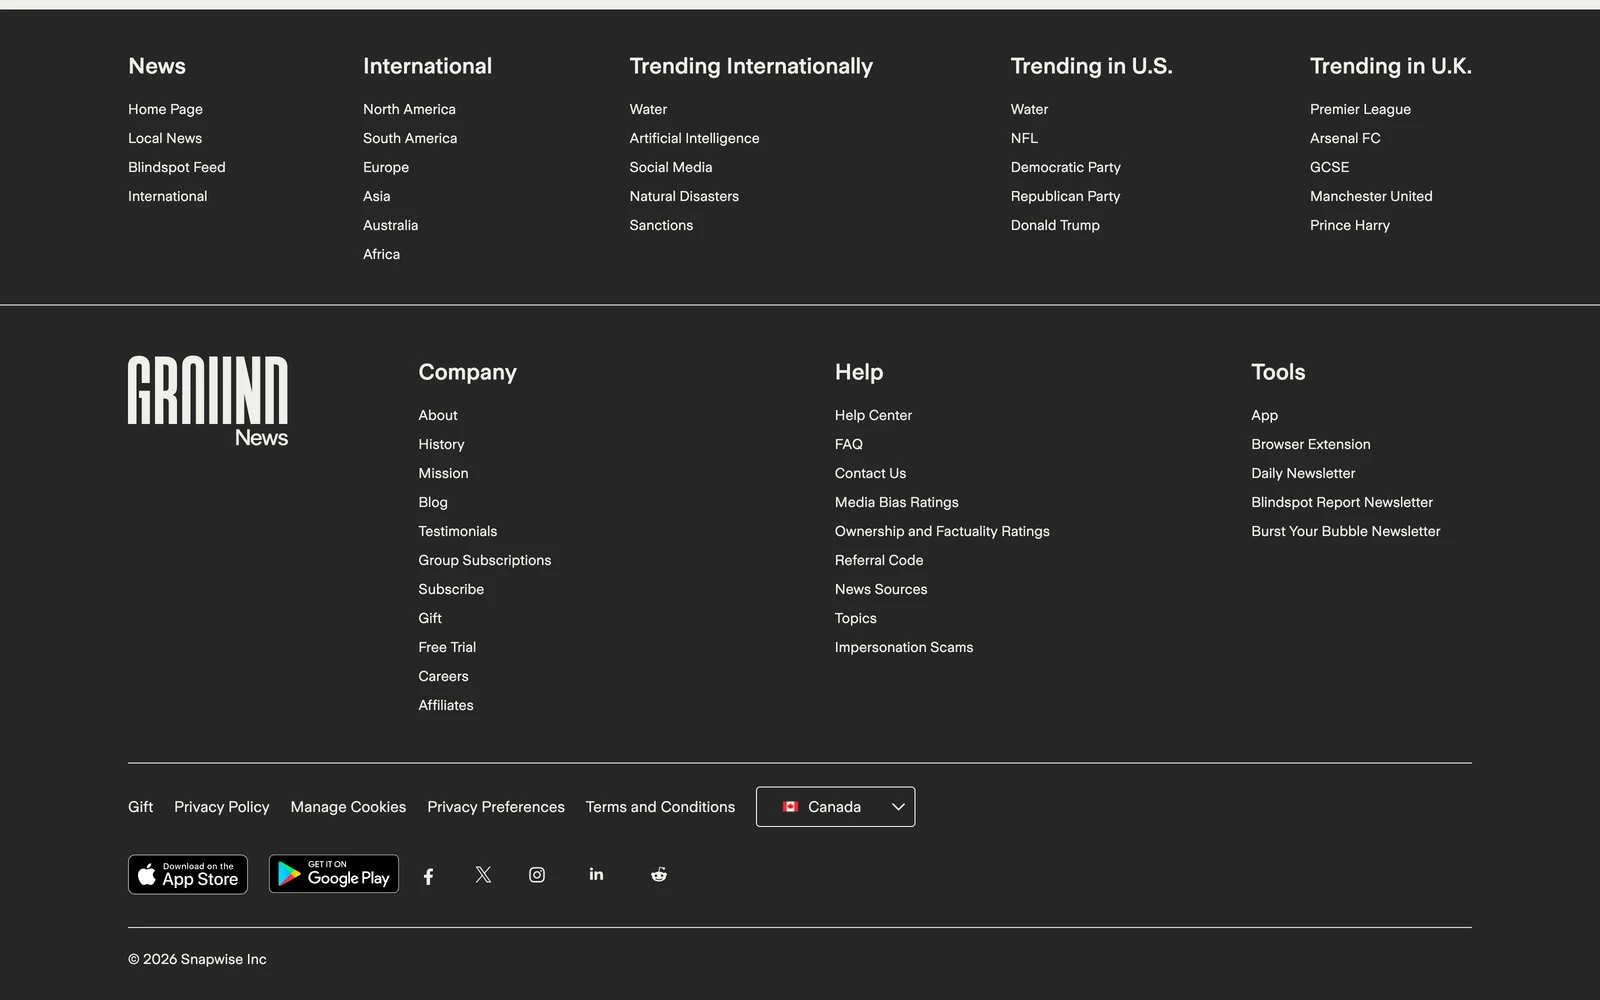Click International under News column
1600x1000 pixels.
(168, 196)
